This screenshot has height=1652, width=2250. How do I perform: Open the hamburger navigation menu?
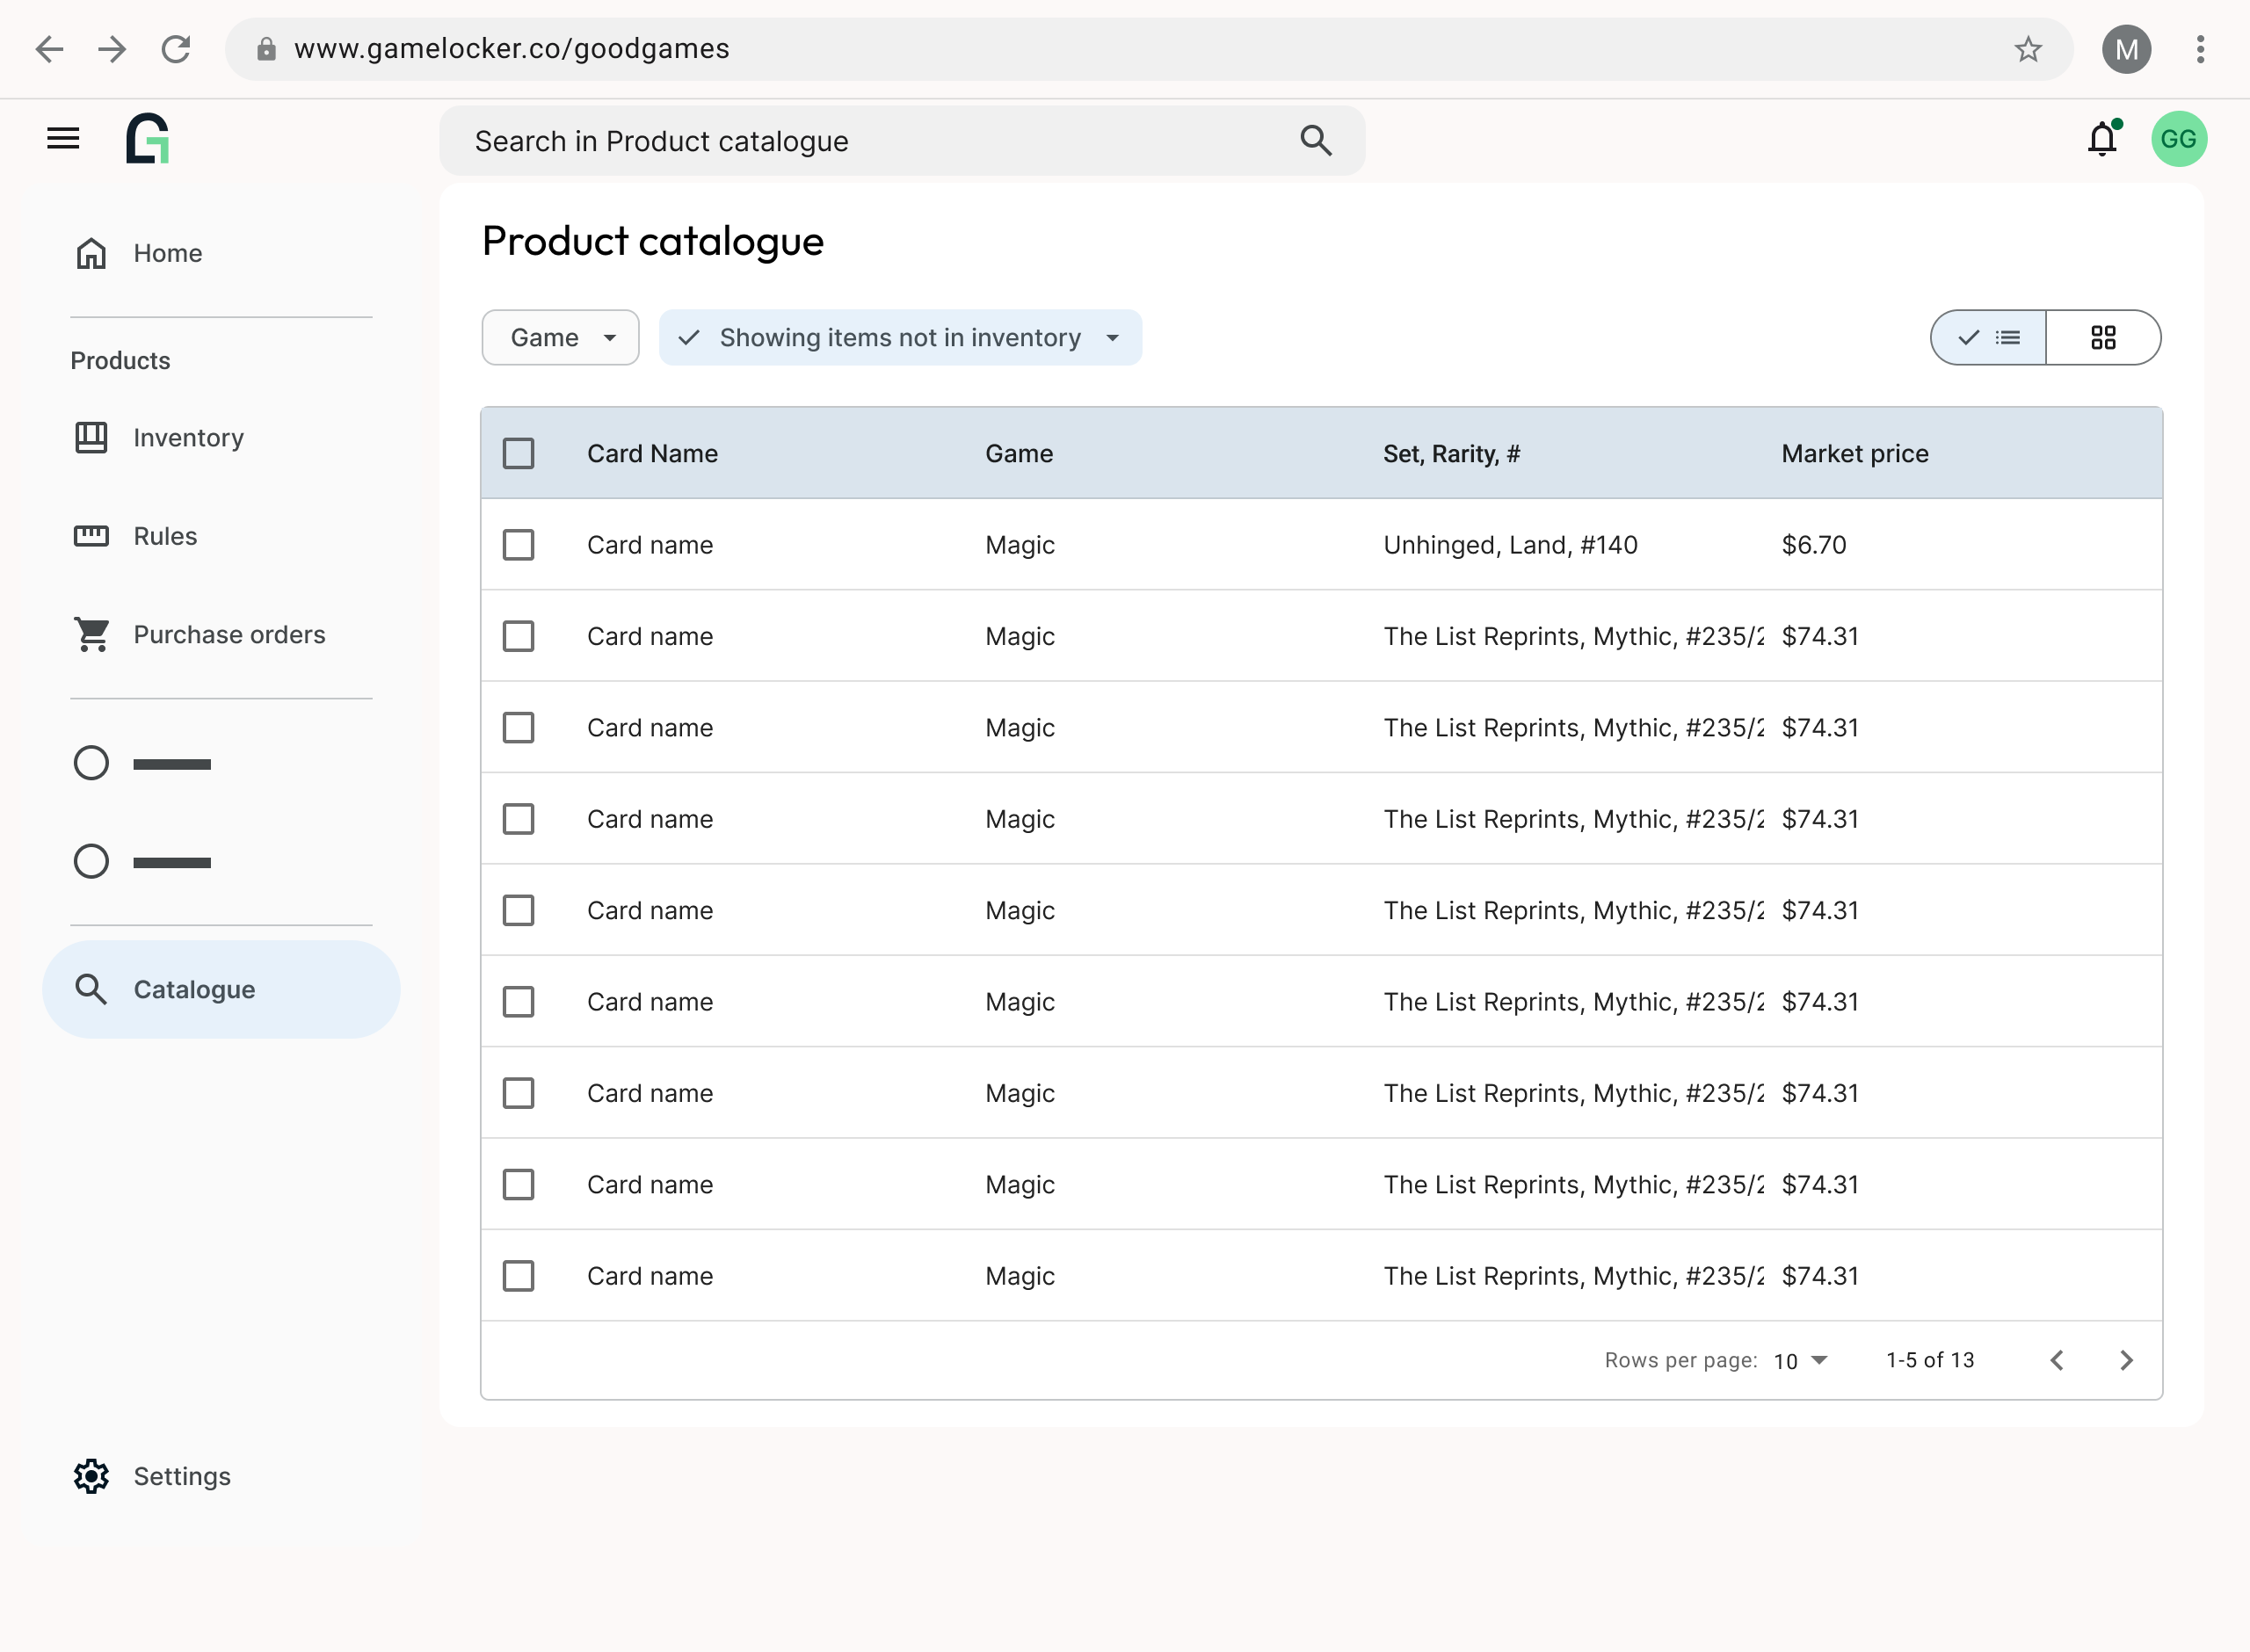[63, 139]
